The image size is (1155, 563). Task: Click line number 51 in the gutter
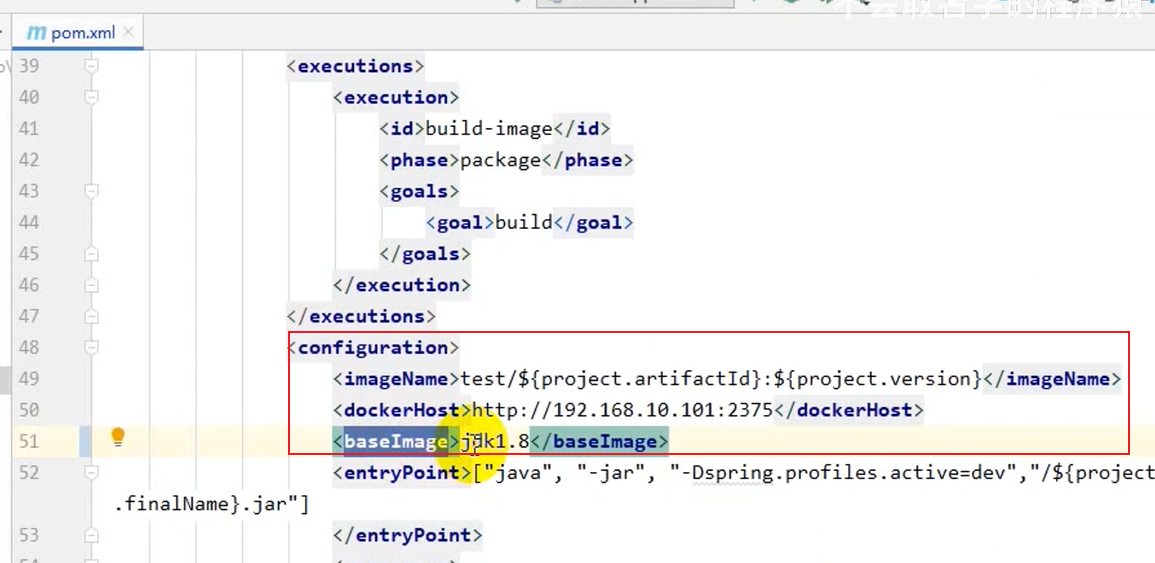point(28,441)
